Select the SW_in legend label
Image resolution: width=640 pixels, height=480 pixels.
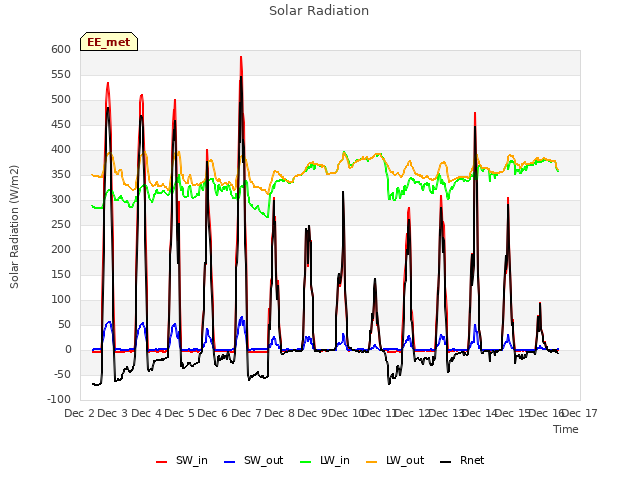pos(191,460)
